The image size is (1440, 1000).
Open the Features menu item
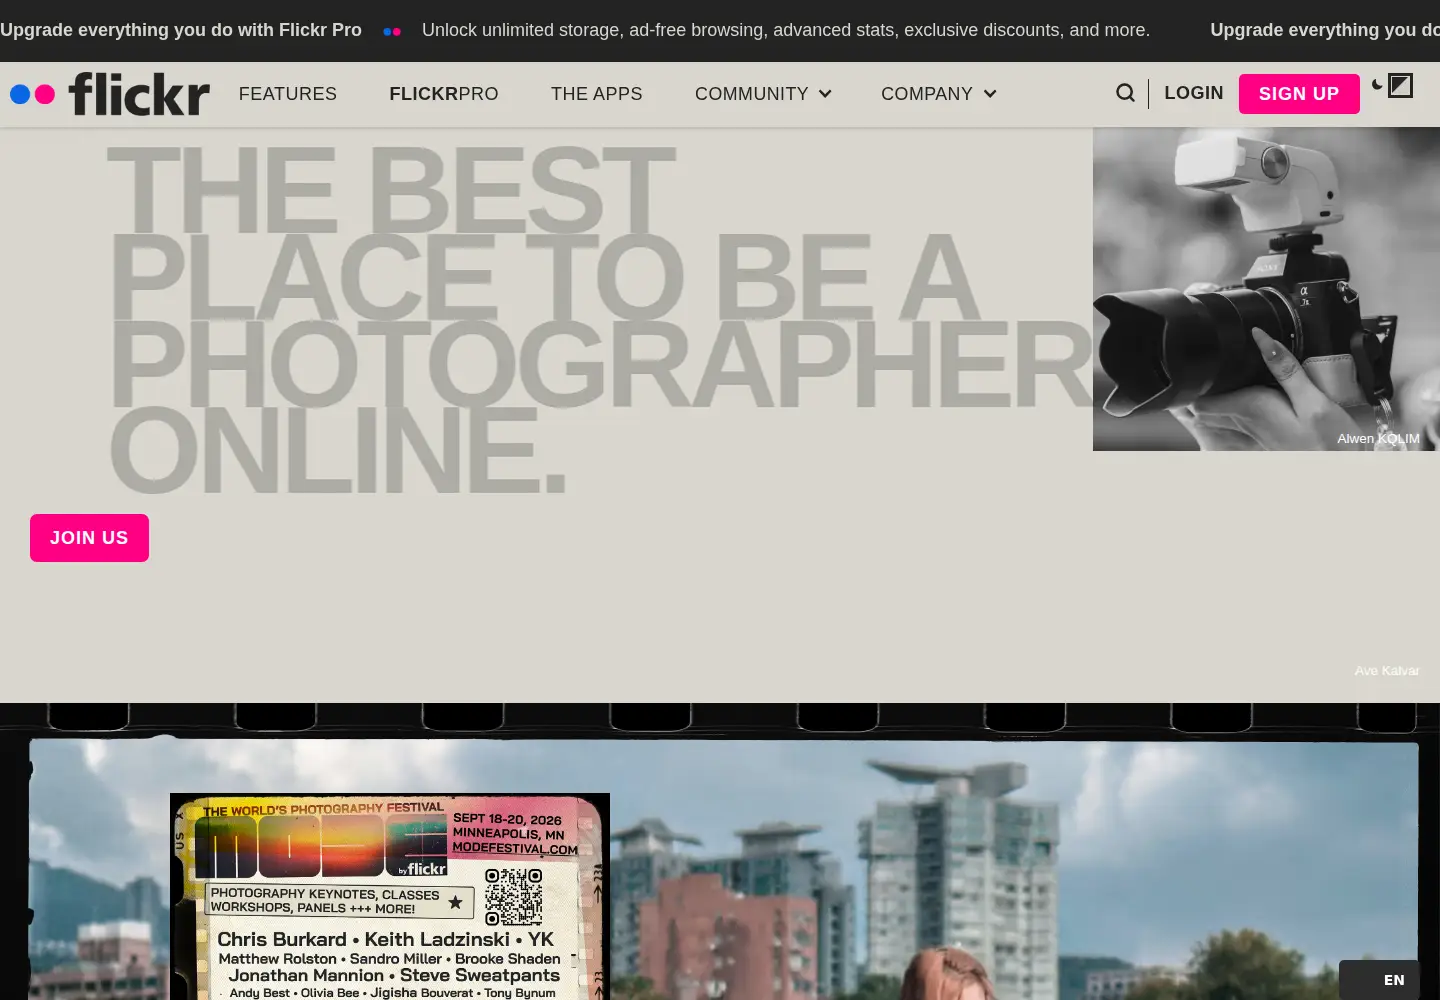coord(288,94)
